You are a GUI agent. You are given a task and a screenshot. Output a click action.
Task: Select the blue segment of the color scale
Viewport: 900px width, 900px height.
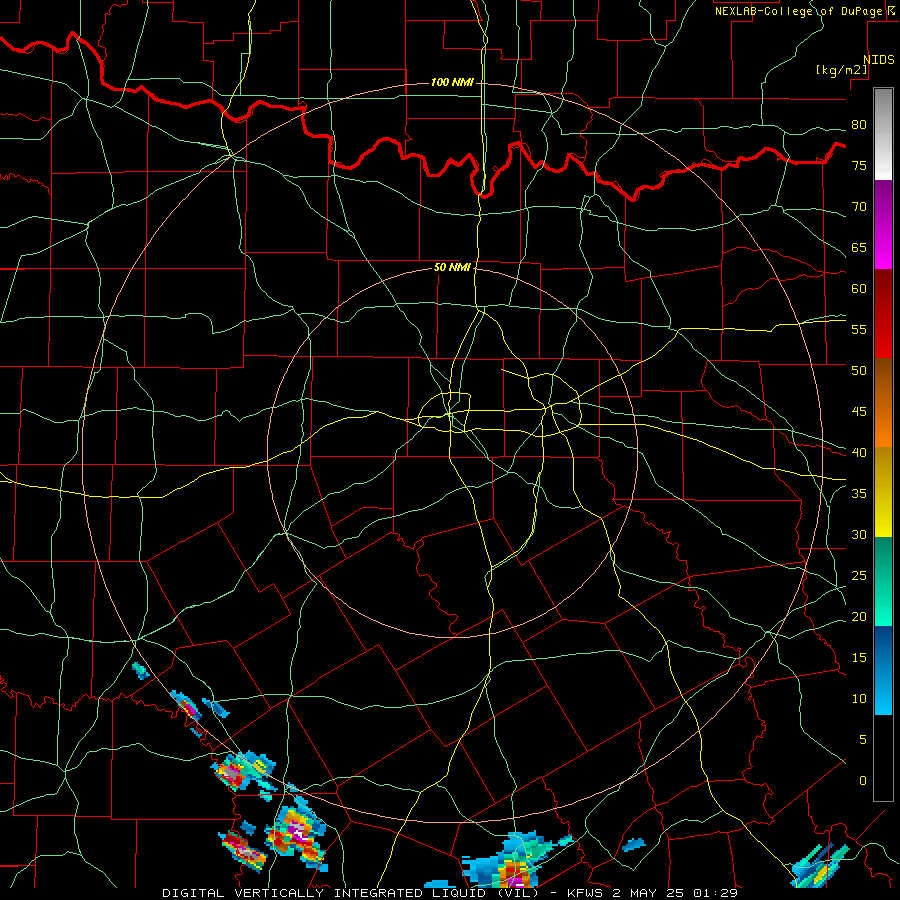tap(883, 670)
